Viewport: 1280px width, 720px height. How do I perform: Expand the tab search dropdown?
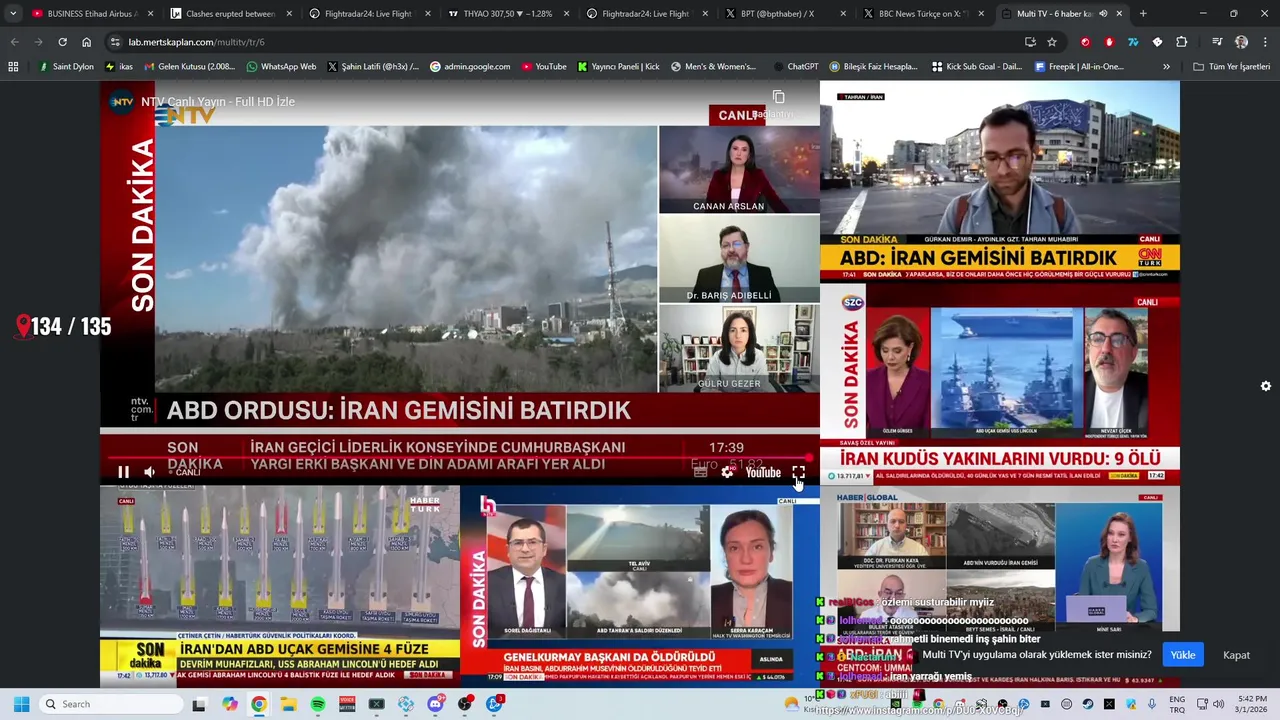coord(12,14)
